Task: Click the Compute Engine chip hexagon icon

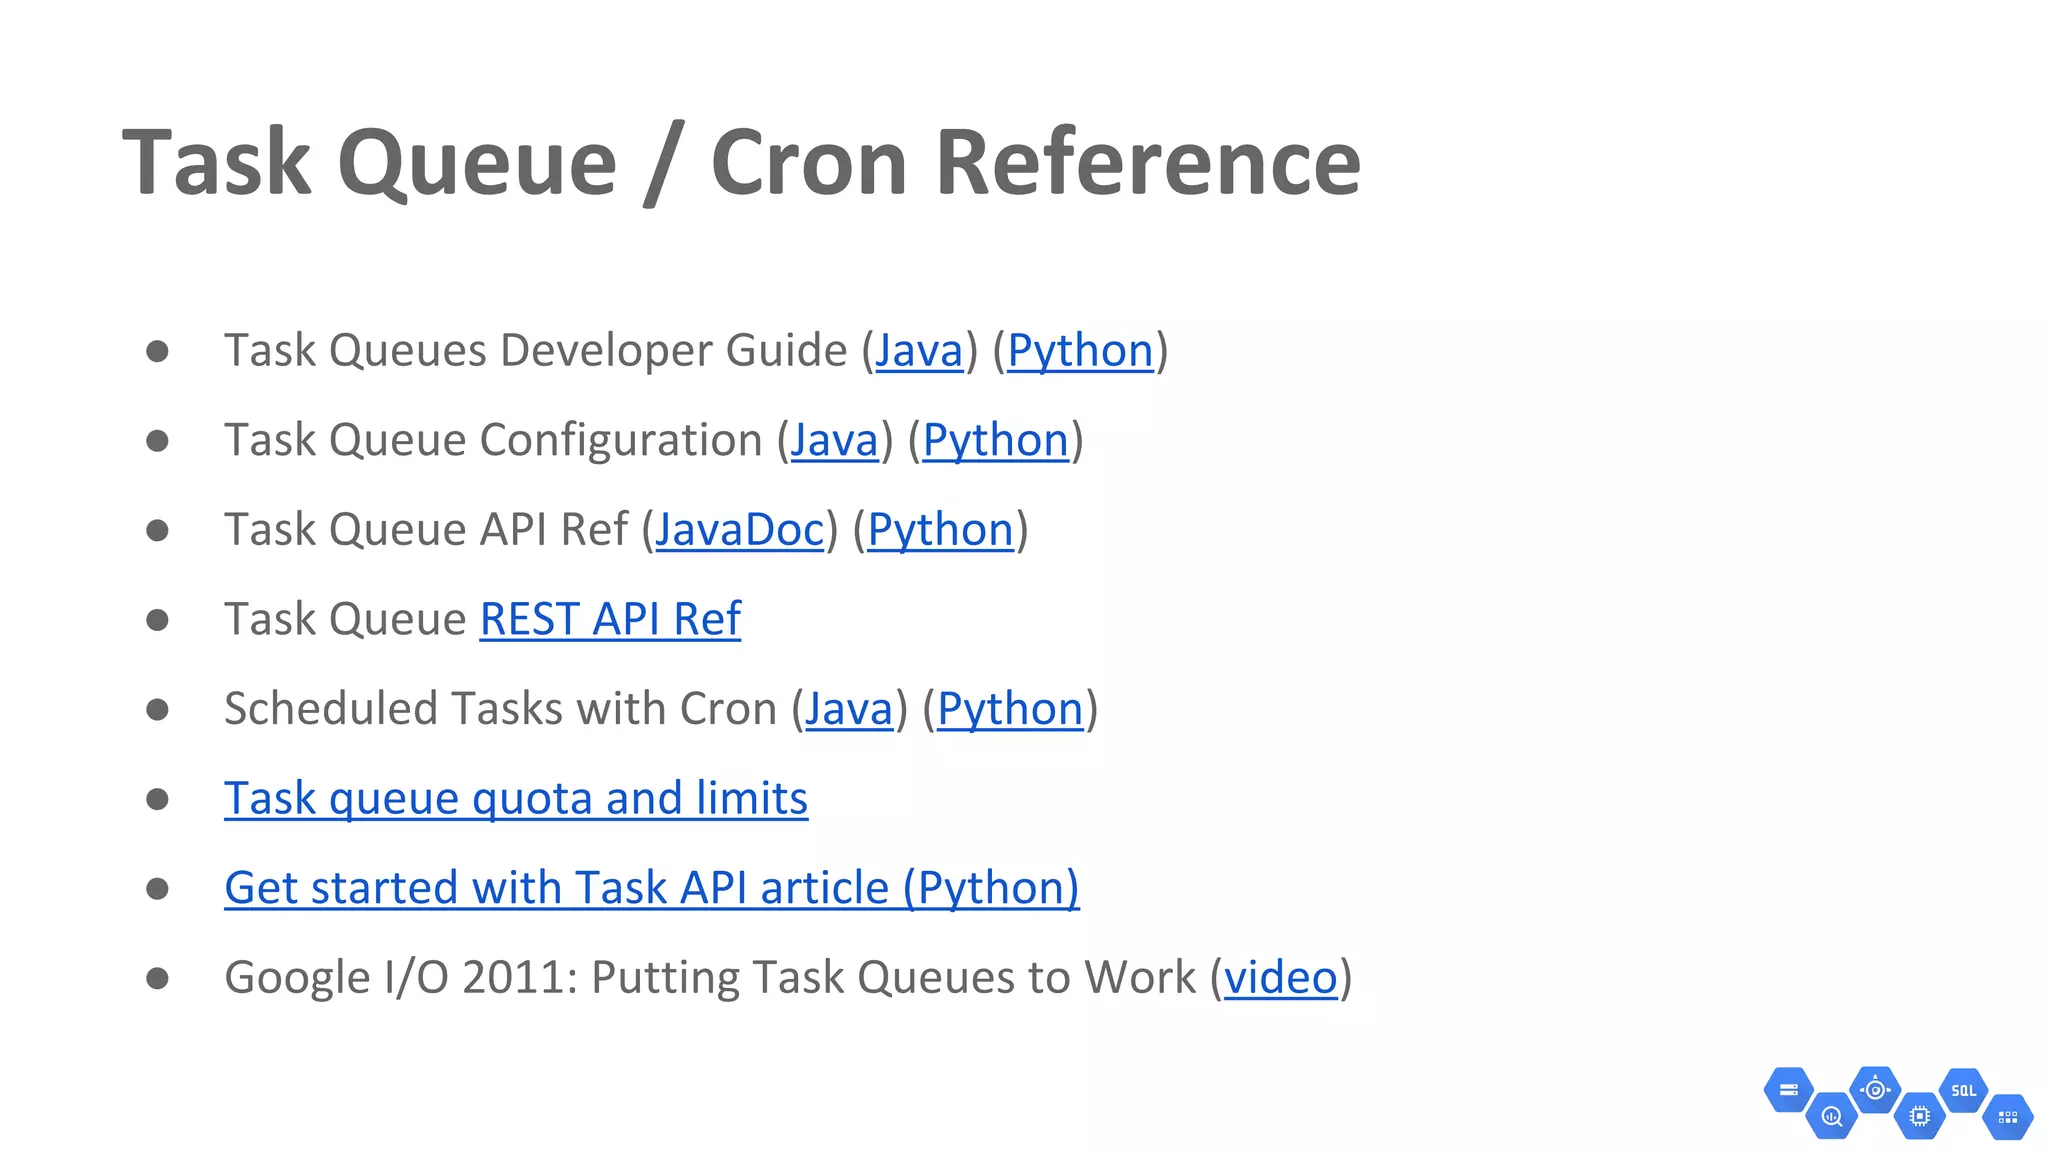Action: pyautogui.click(x=1919, y=1116)
